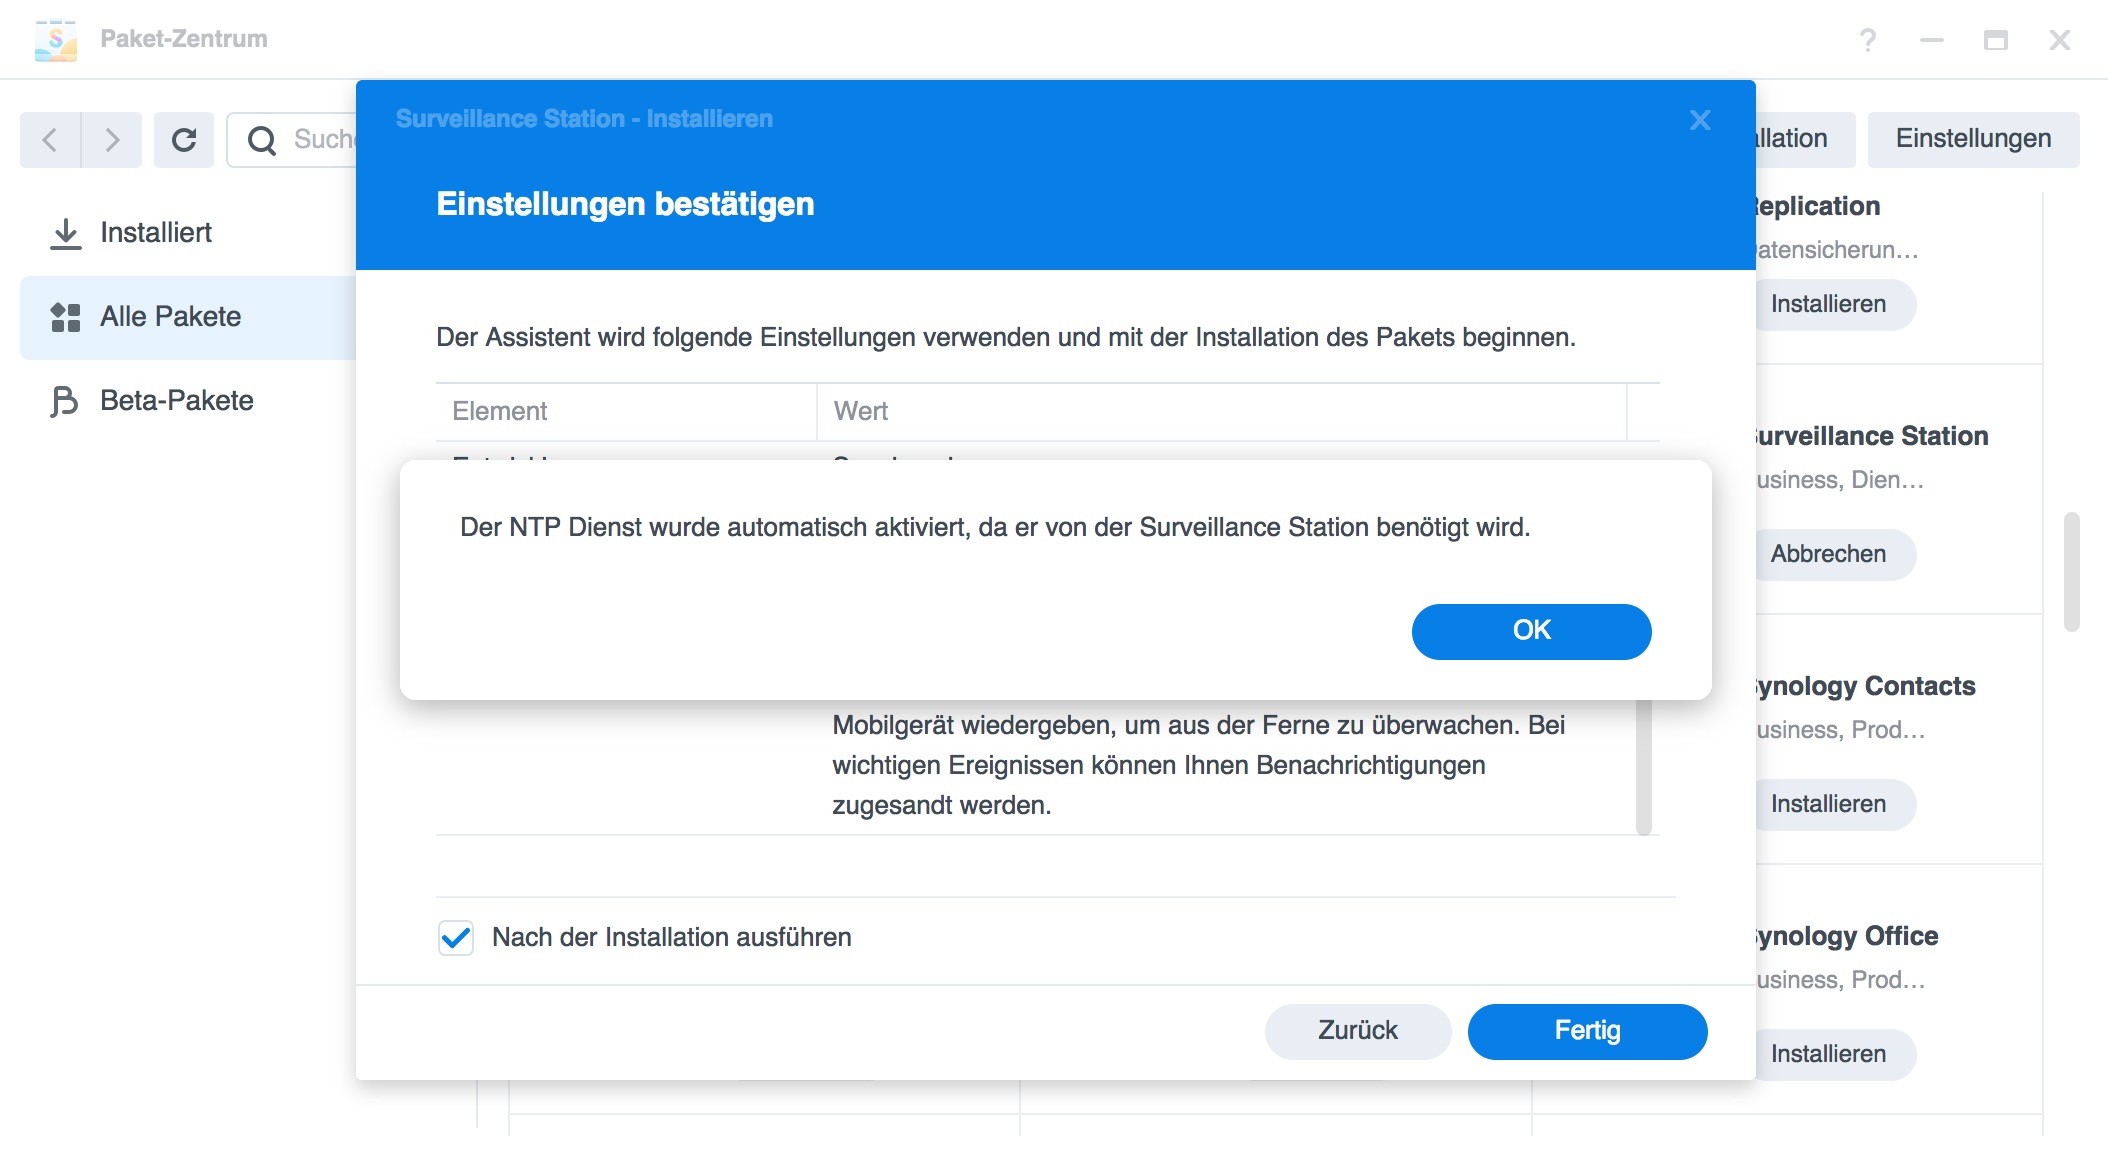
Task: Open the Einstellungen button
Action: 1973,139
